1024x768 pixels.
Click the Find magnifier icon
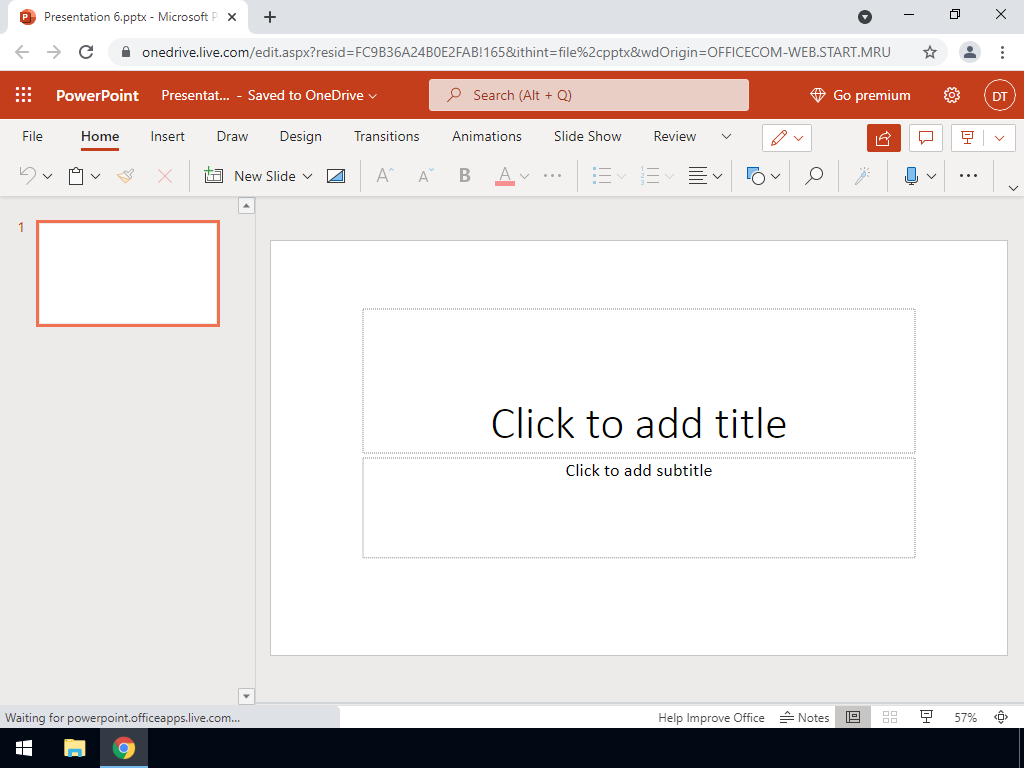point(814,176)
